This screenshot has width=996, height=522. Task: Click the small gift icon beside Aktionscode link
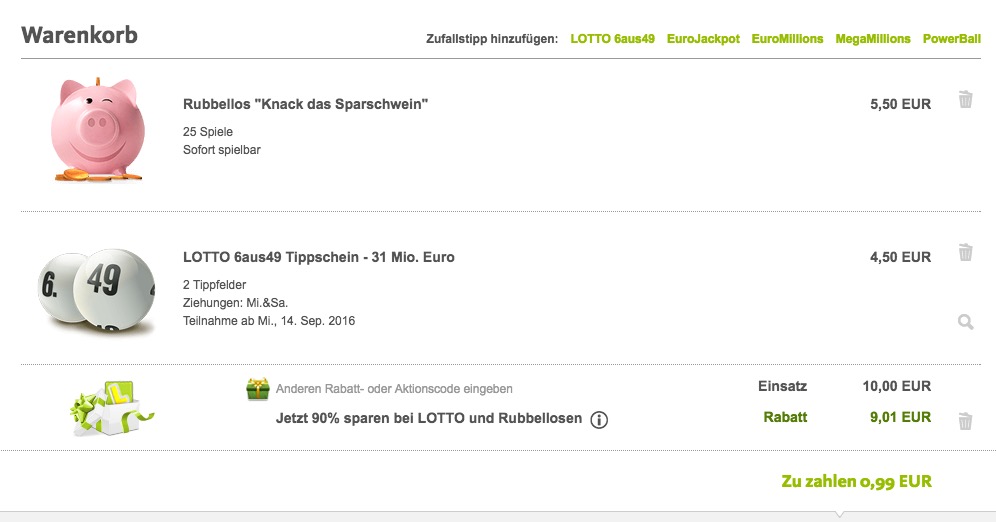click(x=258, y=389)
